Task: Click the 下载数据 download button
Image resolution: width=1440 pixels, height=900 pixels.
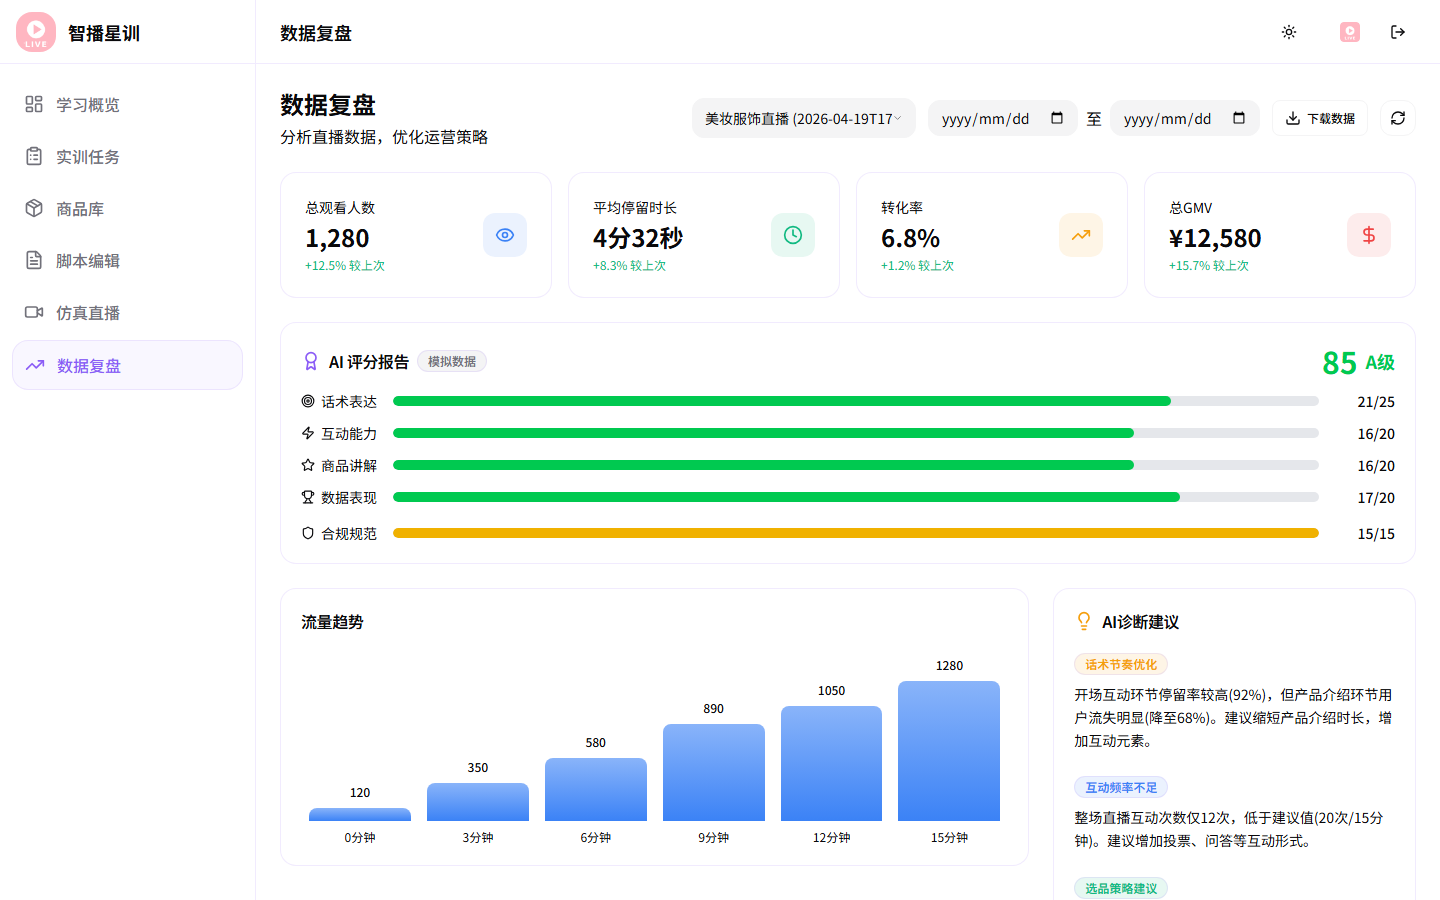Action: tap(1319, 118)
